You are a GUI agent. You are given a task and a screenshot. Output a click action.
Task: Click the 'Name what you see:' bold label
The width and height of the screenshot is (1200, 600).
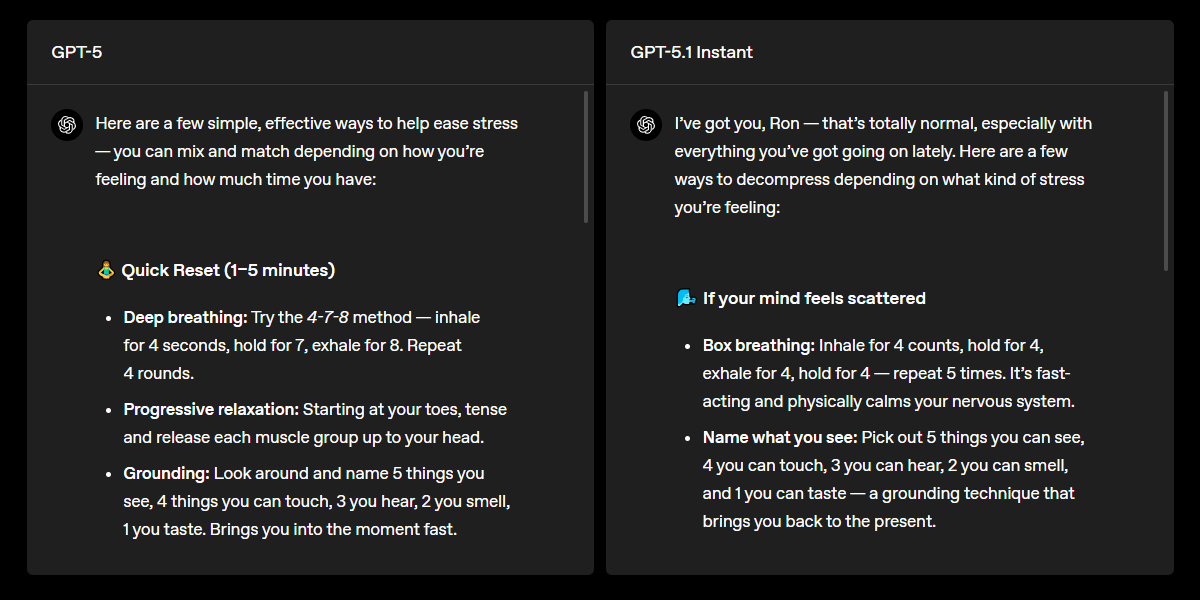click(780, 437)
